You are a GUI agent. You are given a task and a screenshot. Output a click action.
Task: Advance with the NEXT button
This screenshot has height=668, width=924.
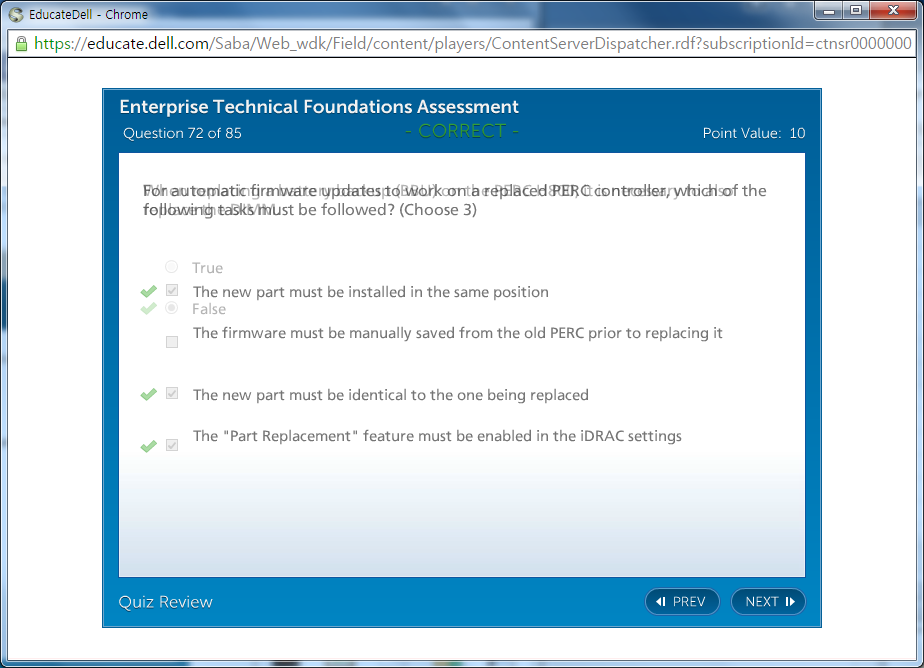pos(768,601)
